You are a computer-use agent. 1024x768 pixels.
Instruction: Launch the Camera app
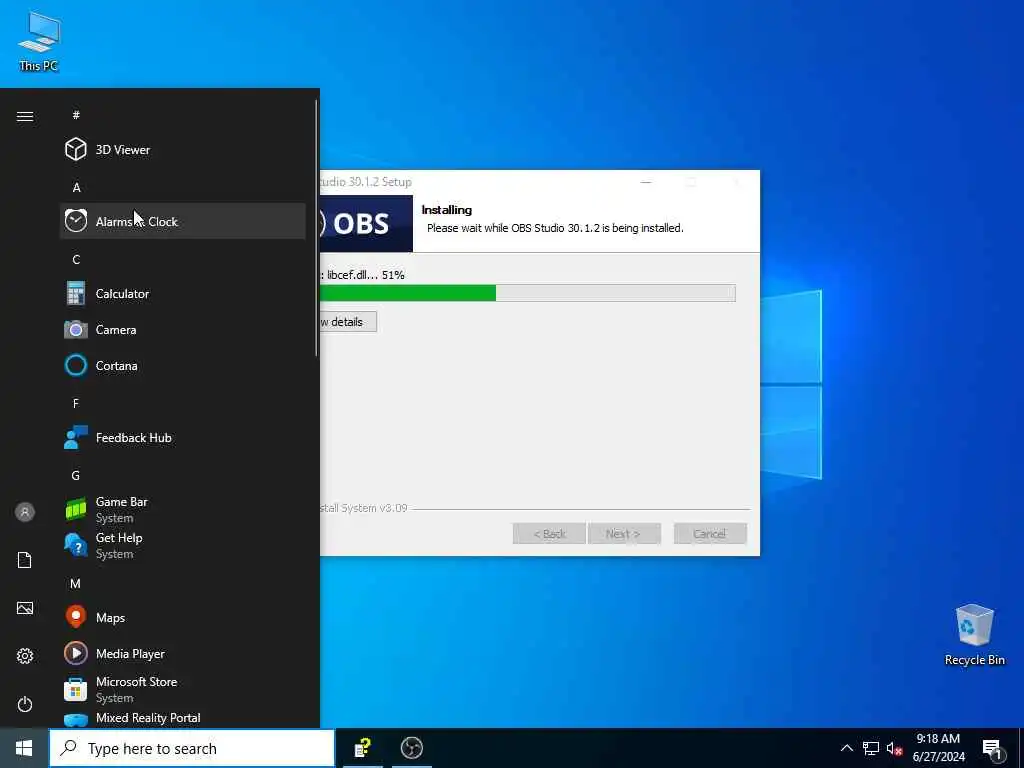pos(182,330)
